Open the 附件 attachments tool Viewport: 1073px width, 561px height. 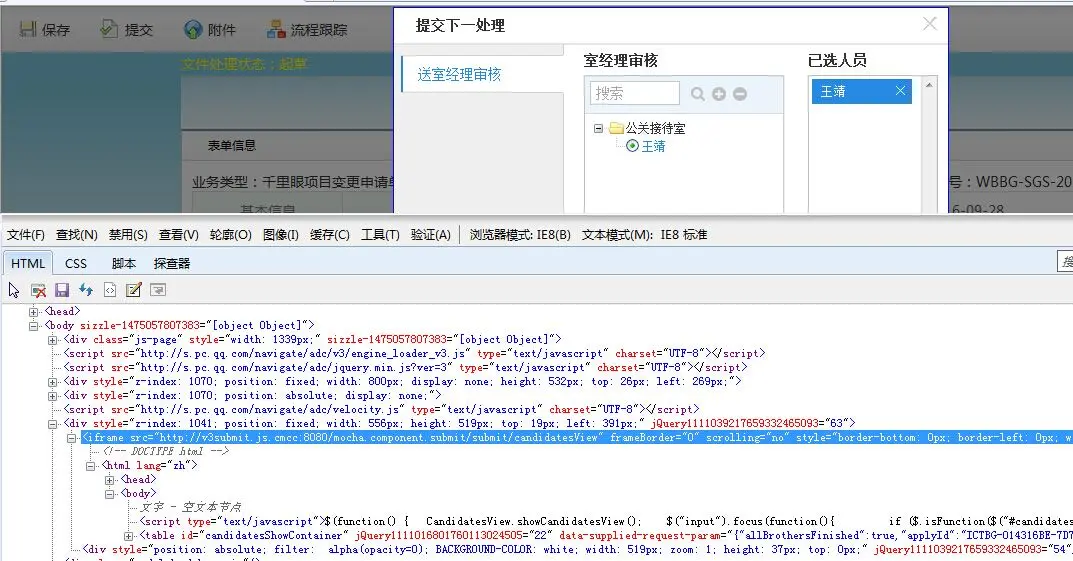point(209,29)
